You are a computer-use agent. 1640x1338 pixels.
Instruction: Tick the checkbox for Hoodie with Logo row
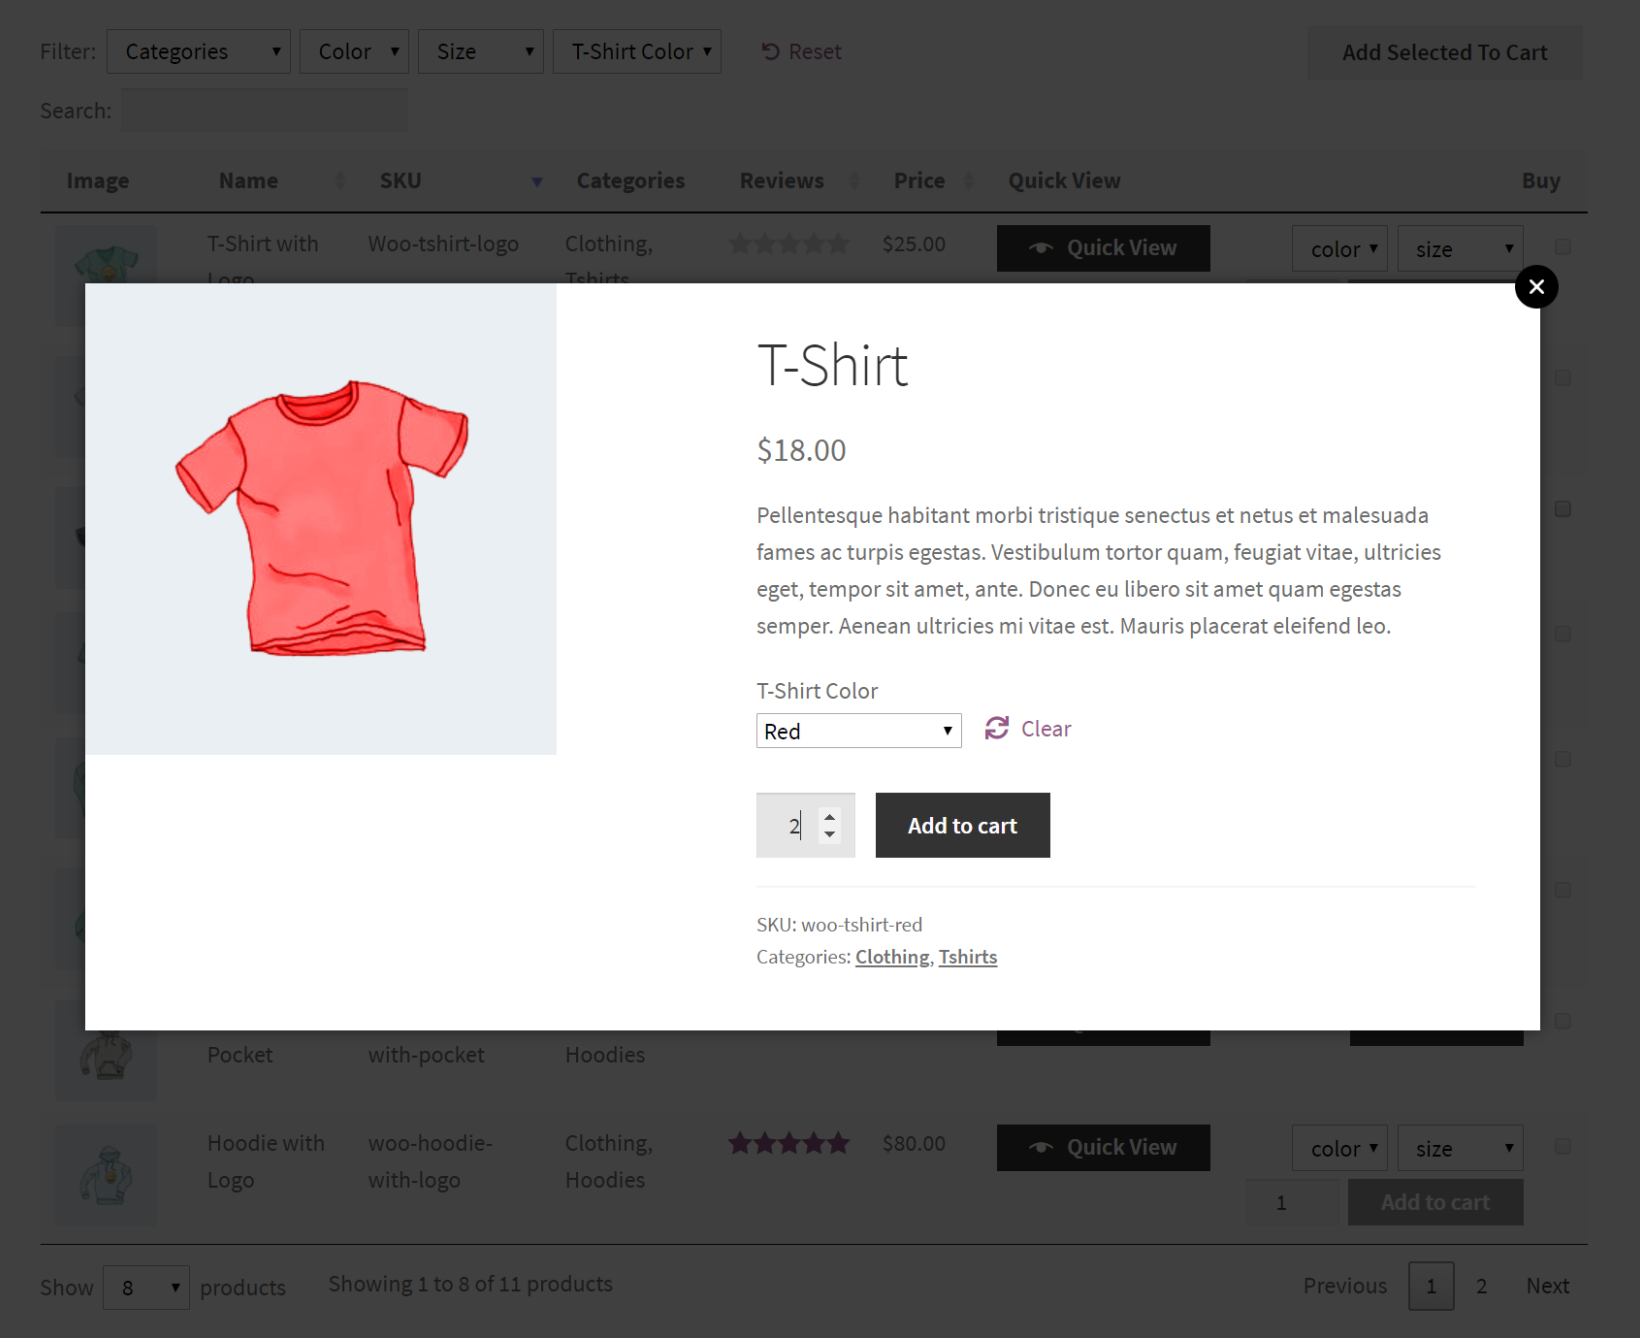tap(1563, 1147)
